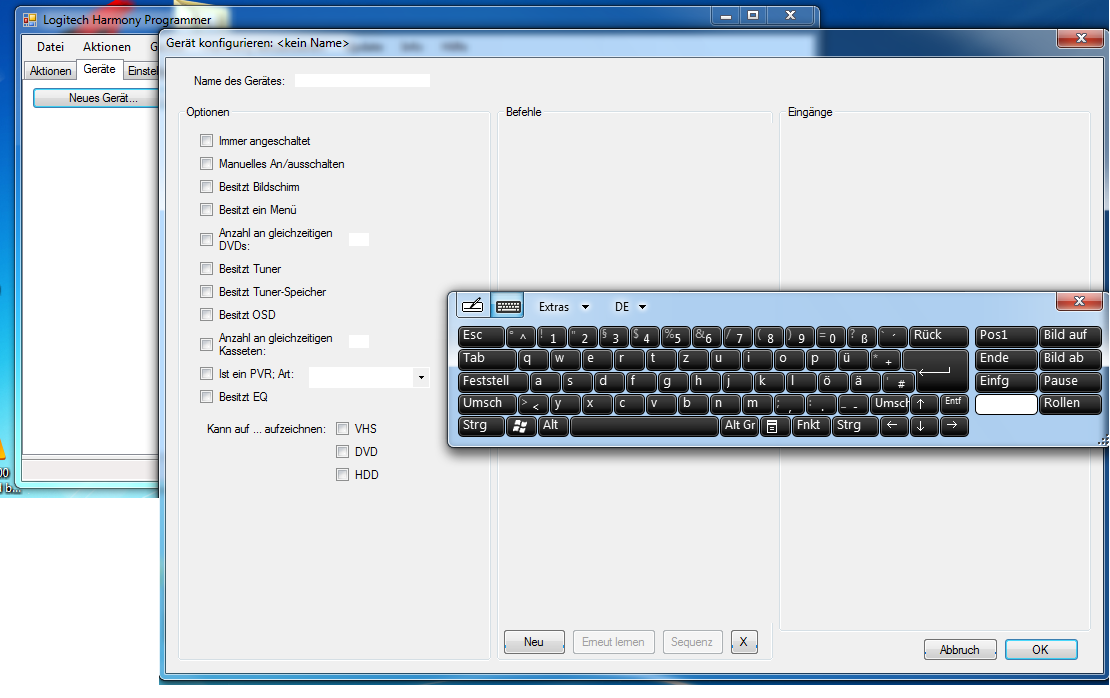Enable Anzahl an gleichzeitigen Kassetten checkbox
The image size is (1110, 698).
(x=206, y=344)
